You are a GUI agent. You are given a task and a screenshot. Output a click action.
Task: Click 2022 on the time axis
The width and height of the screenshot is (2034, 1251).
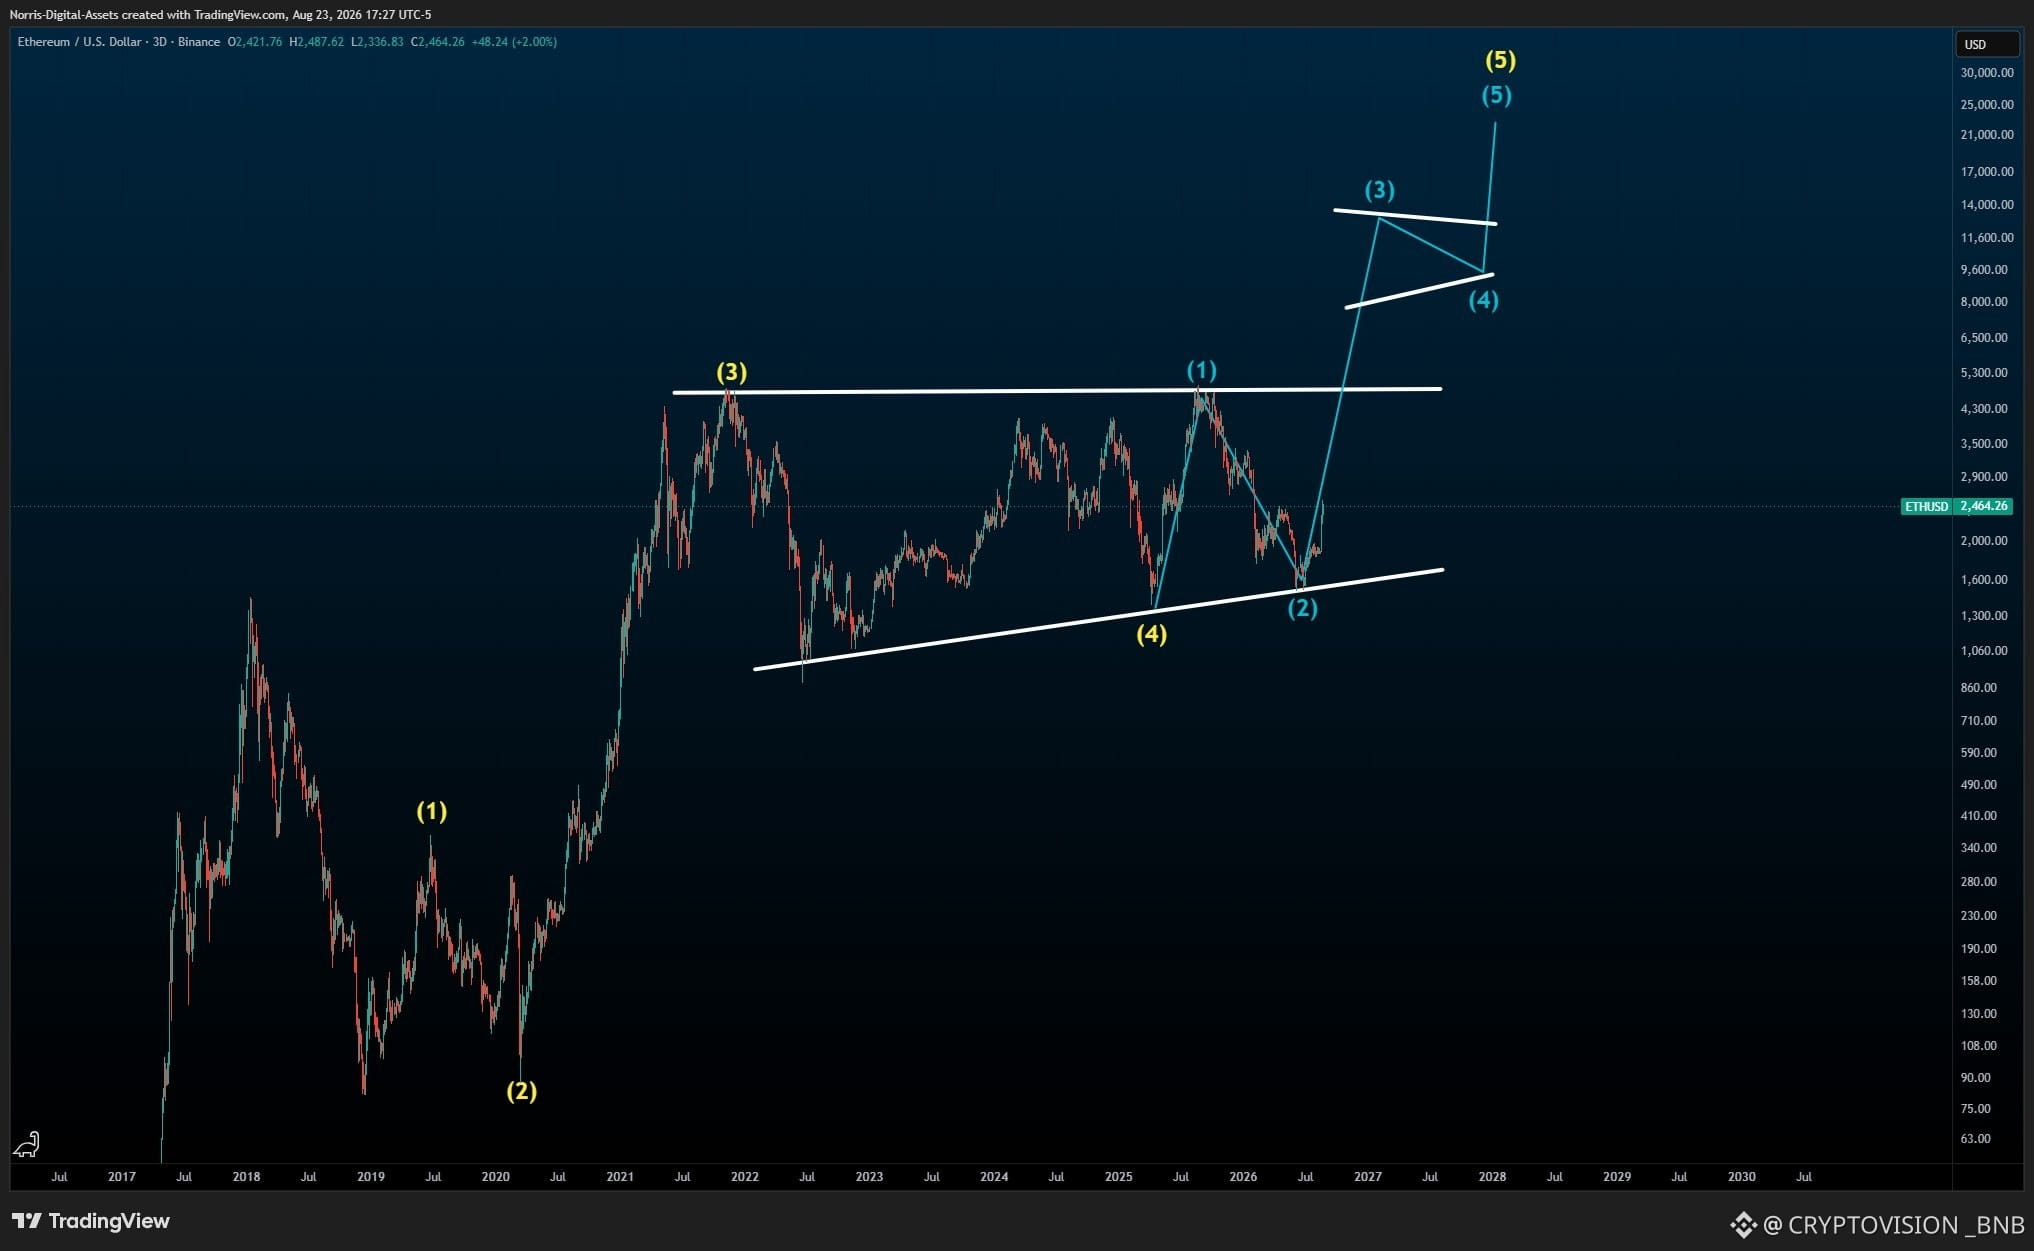745,1177
